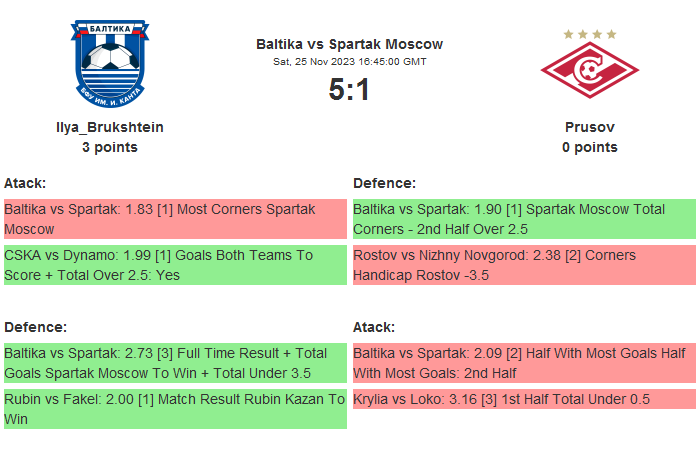
Task: Click the Baltika vs Spartak Moscow title
Action: [349, 44]
